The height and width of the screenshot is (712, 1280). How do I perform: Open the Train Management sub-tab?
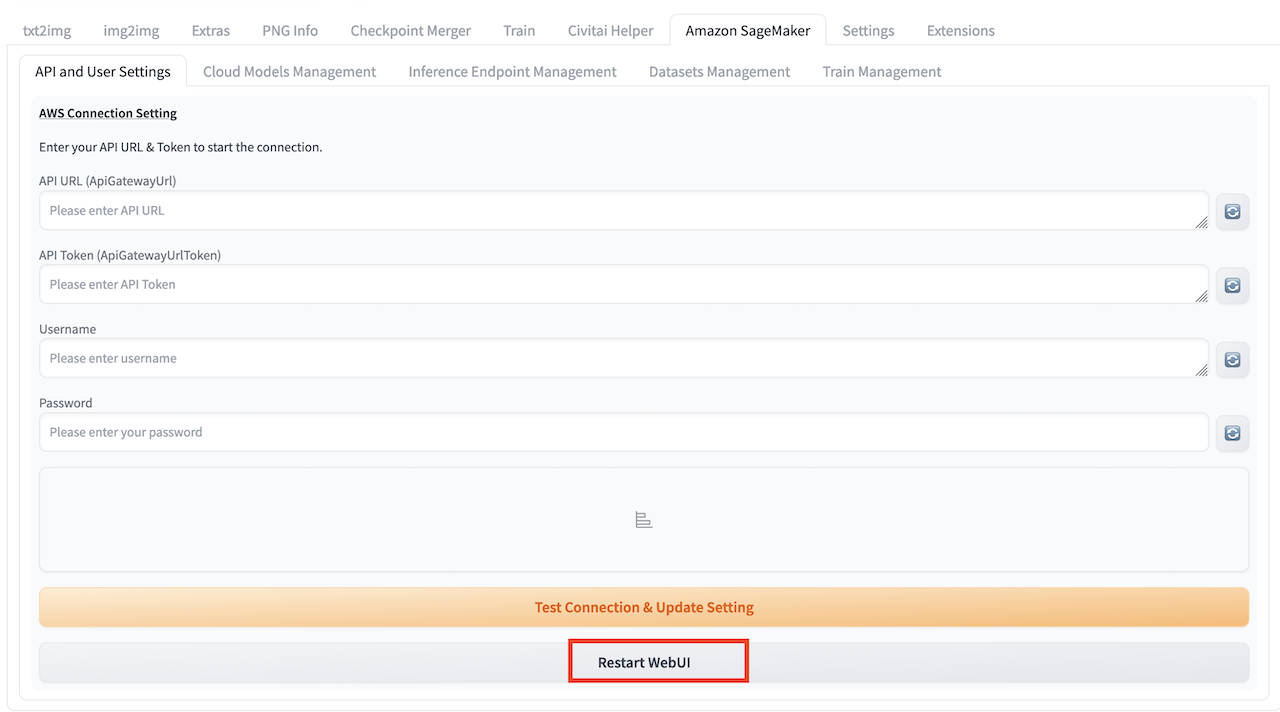click(881, 72)
